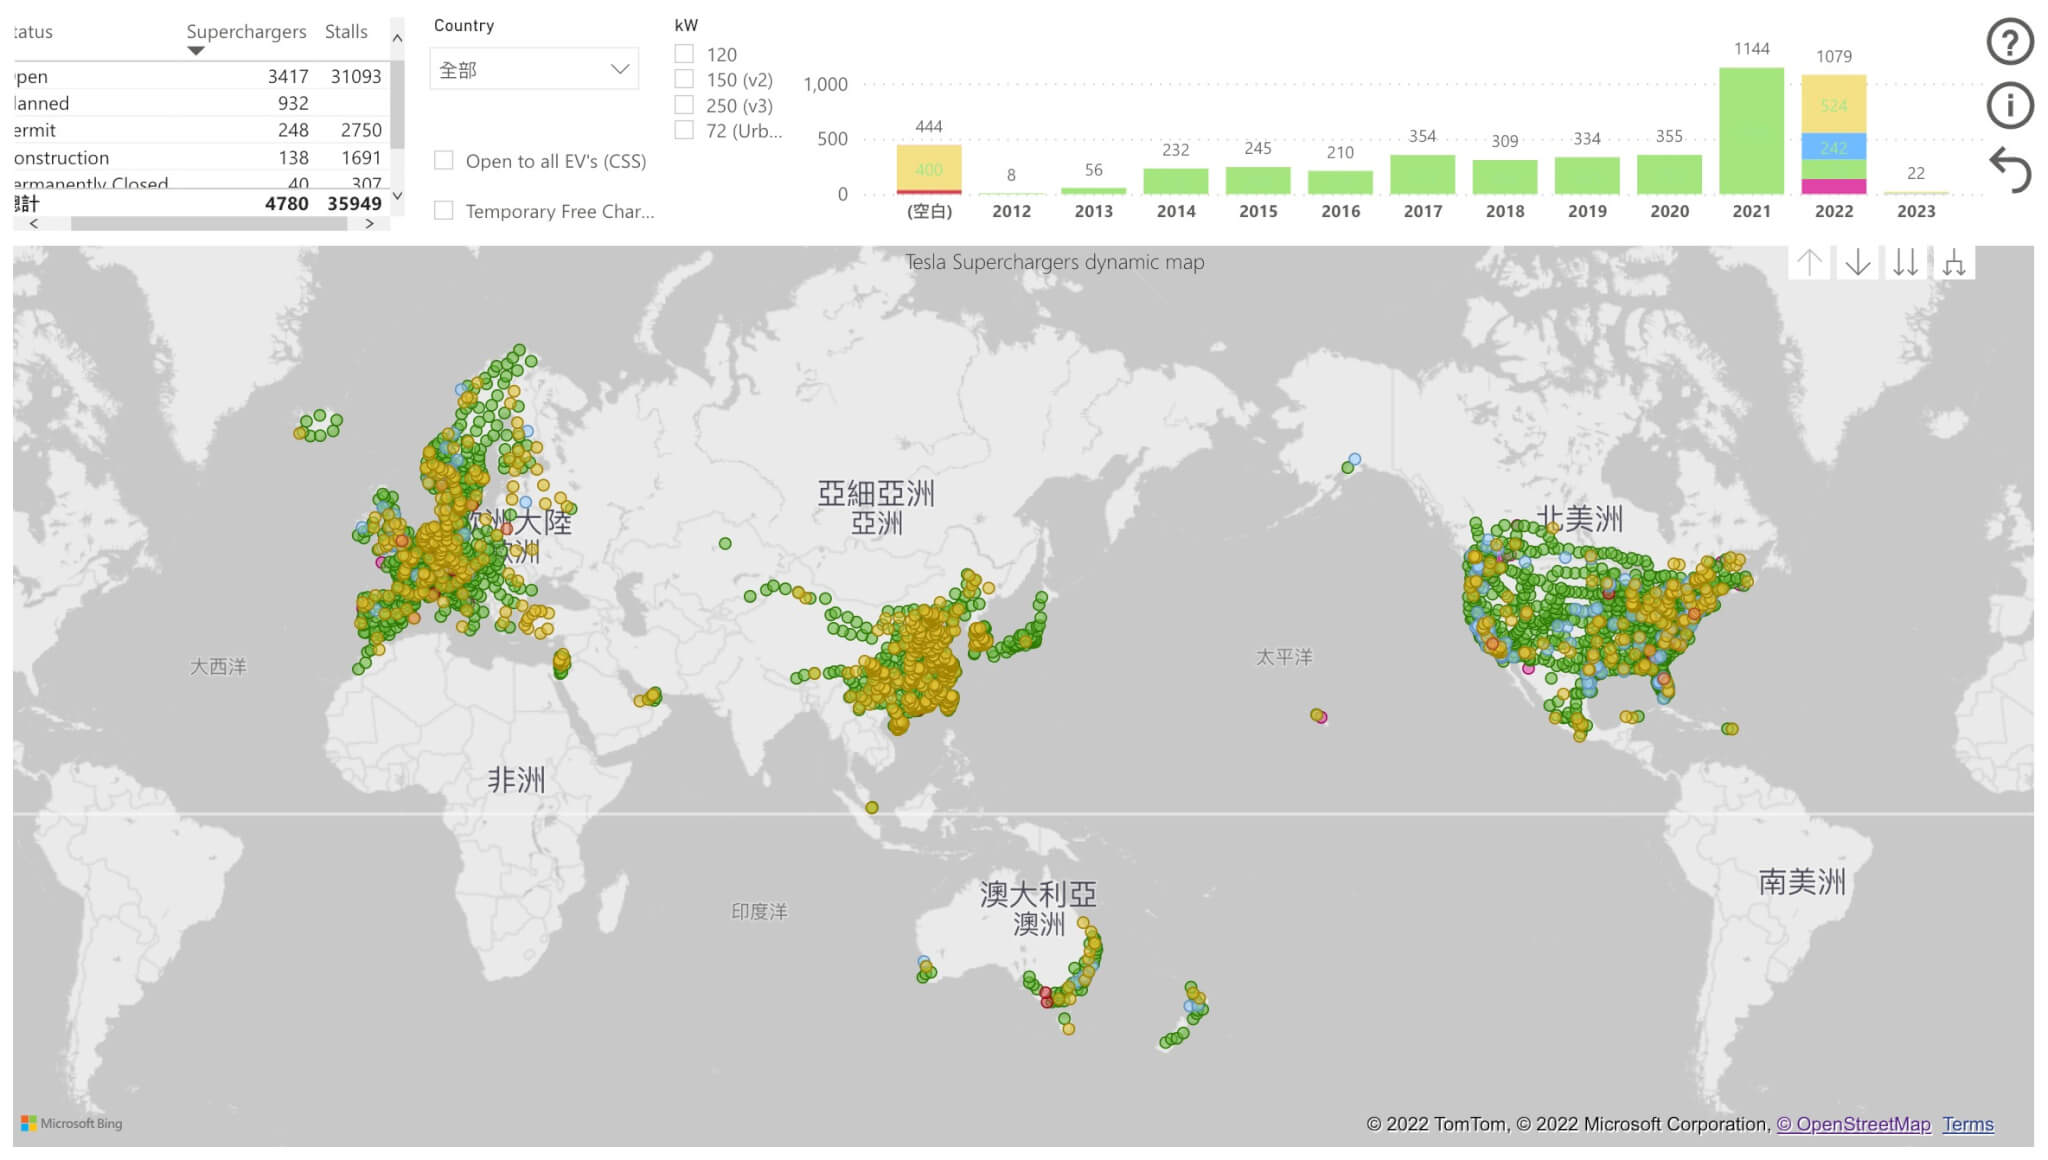2048x1160 pixels.
Task: Select the Planned status row
Action: click(x=200, y=103)
